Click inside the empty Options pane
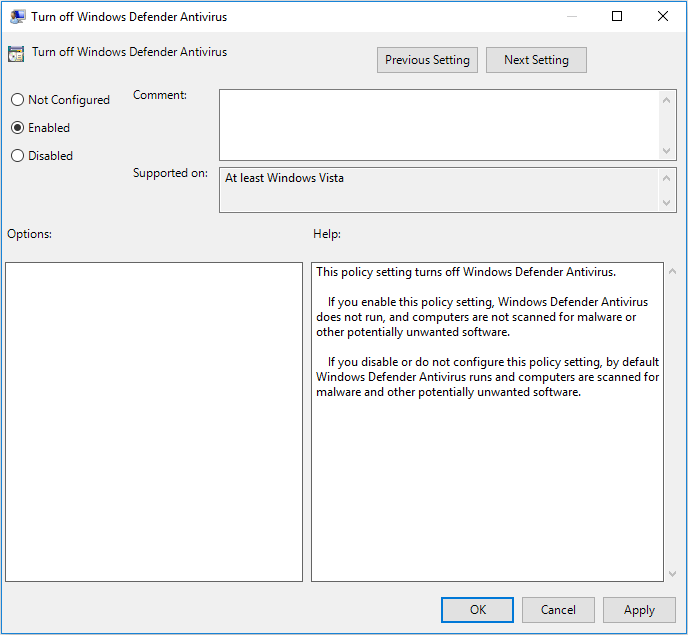This screenshot has height=635, width=688. (x=154, y=421)
